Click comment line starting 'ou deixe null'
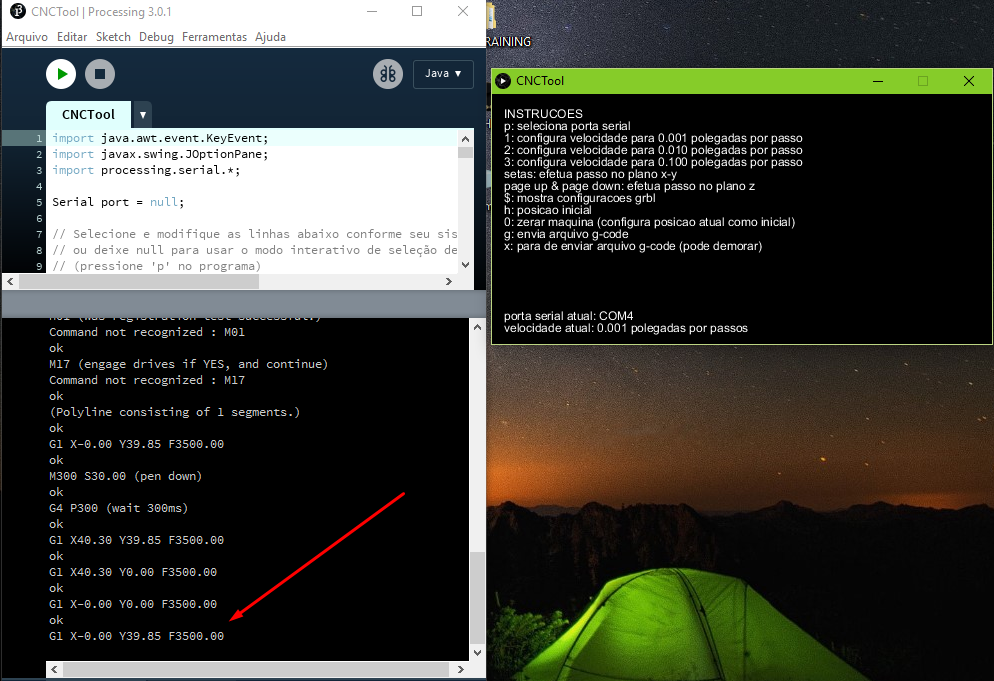 255,250
